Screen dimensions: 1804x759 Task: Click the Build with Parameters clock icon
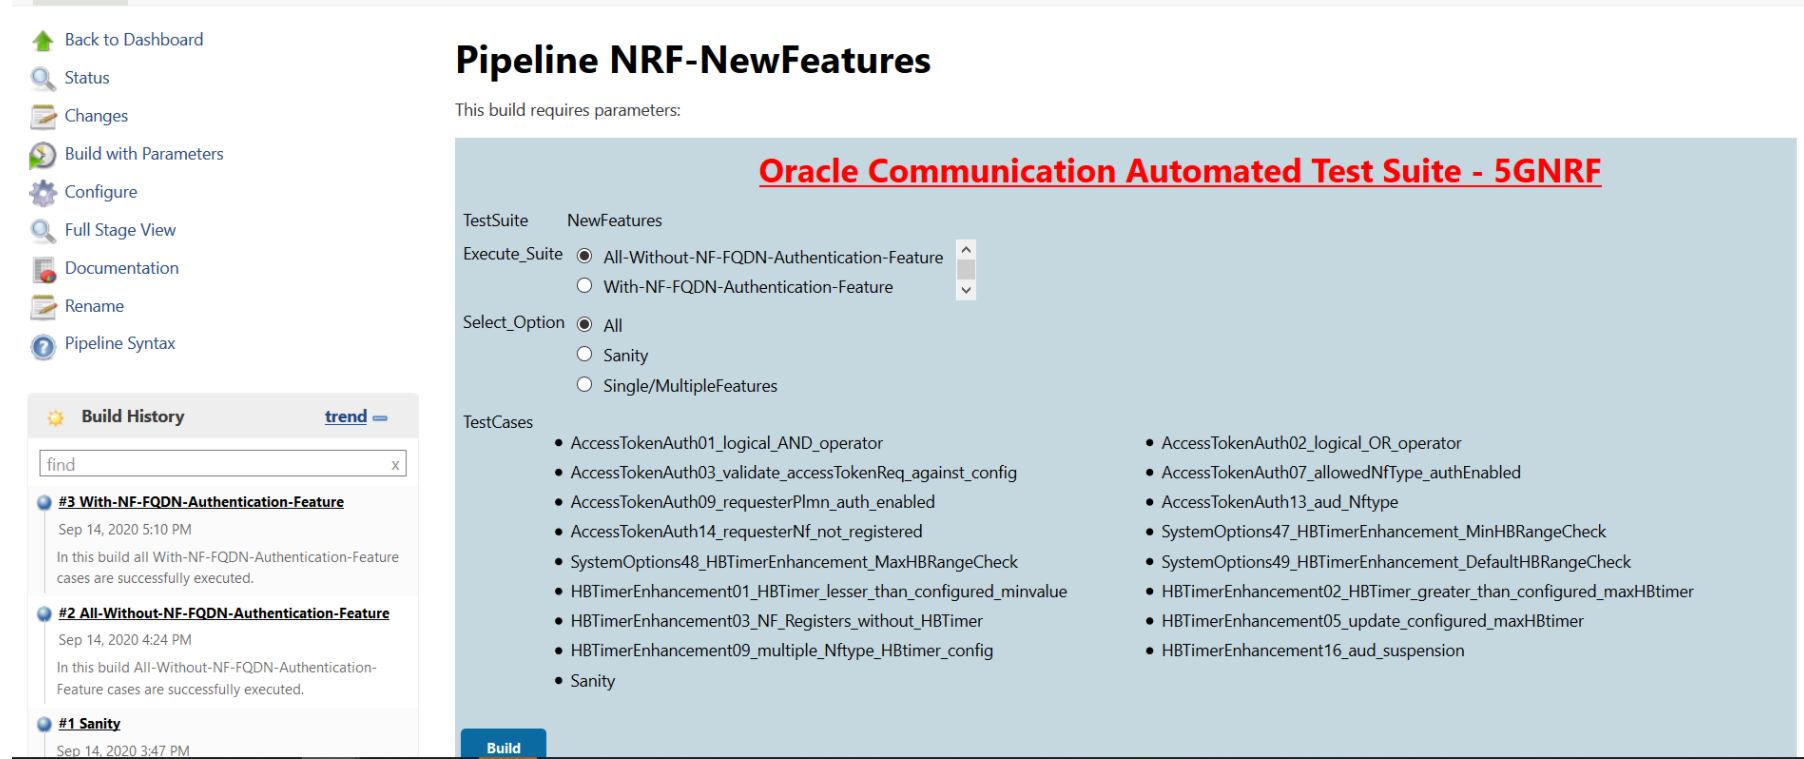point(42,155)
